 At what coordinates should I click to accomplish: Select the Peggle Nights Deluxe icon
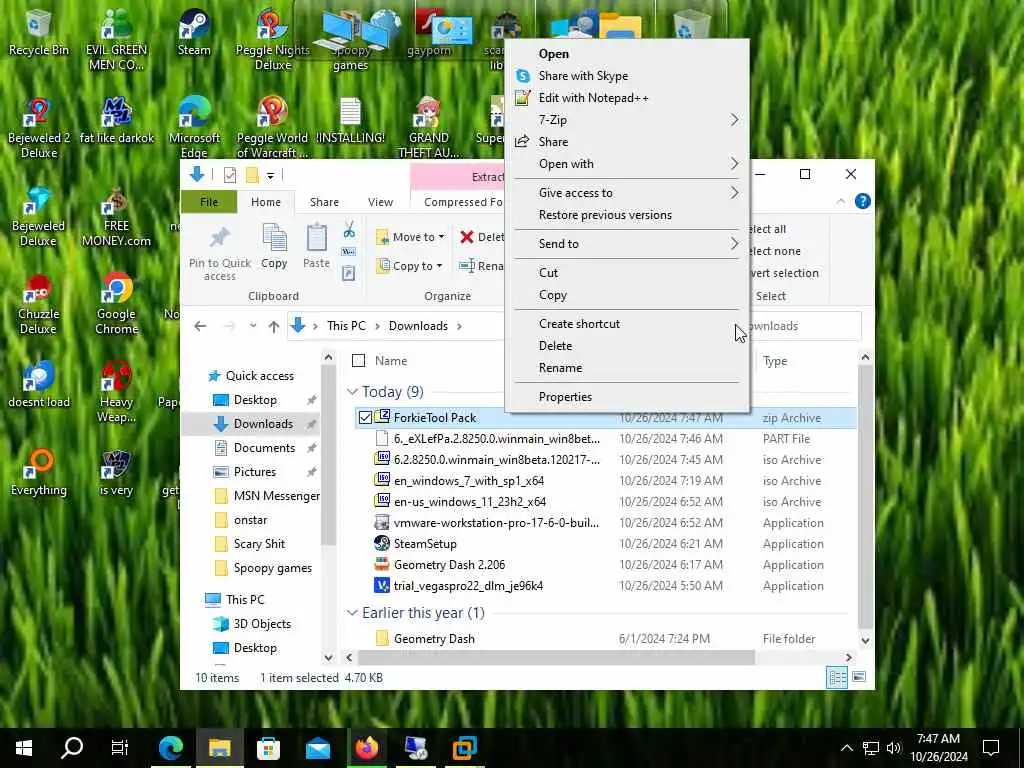272,39
